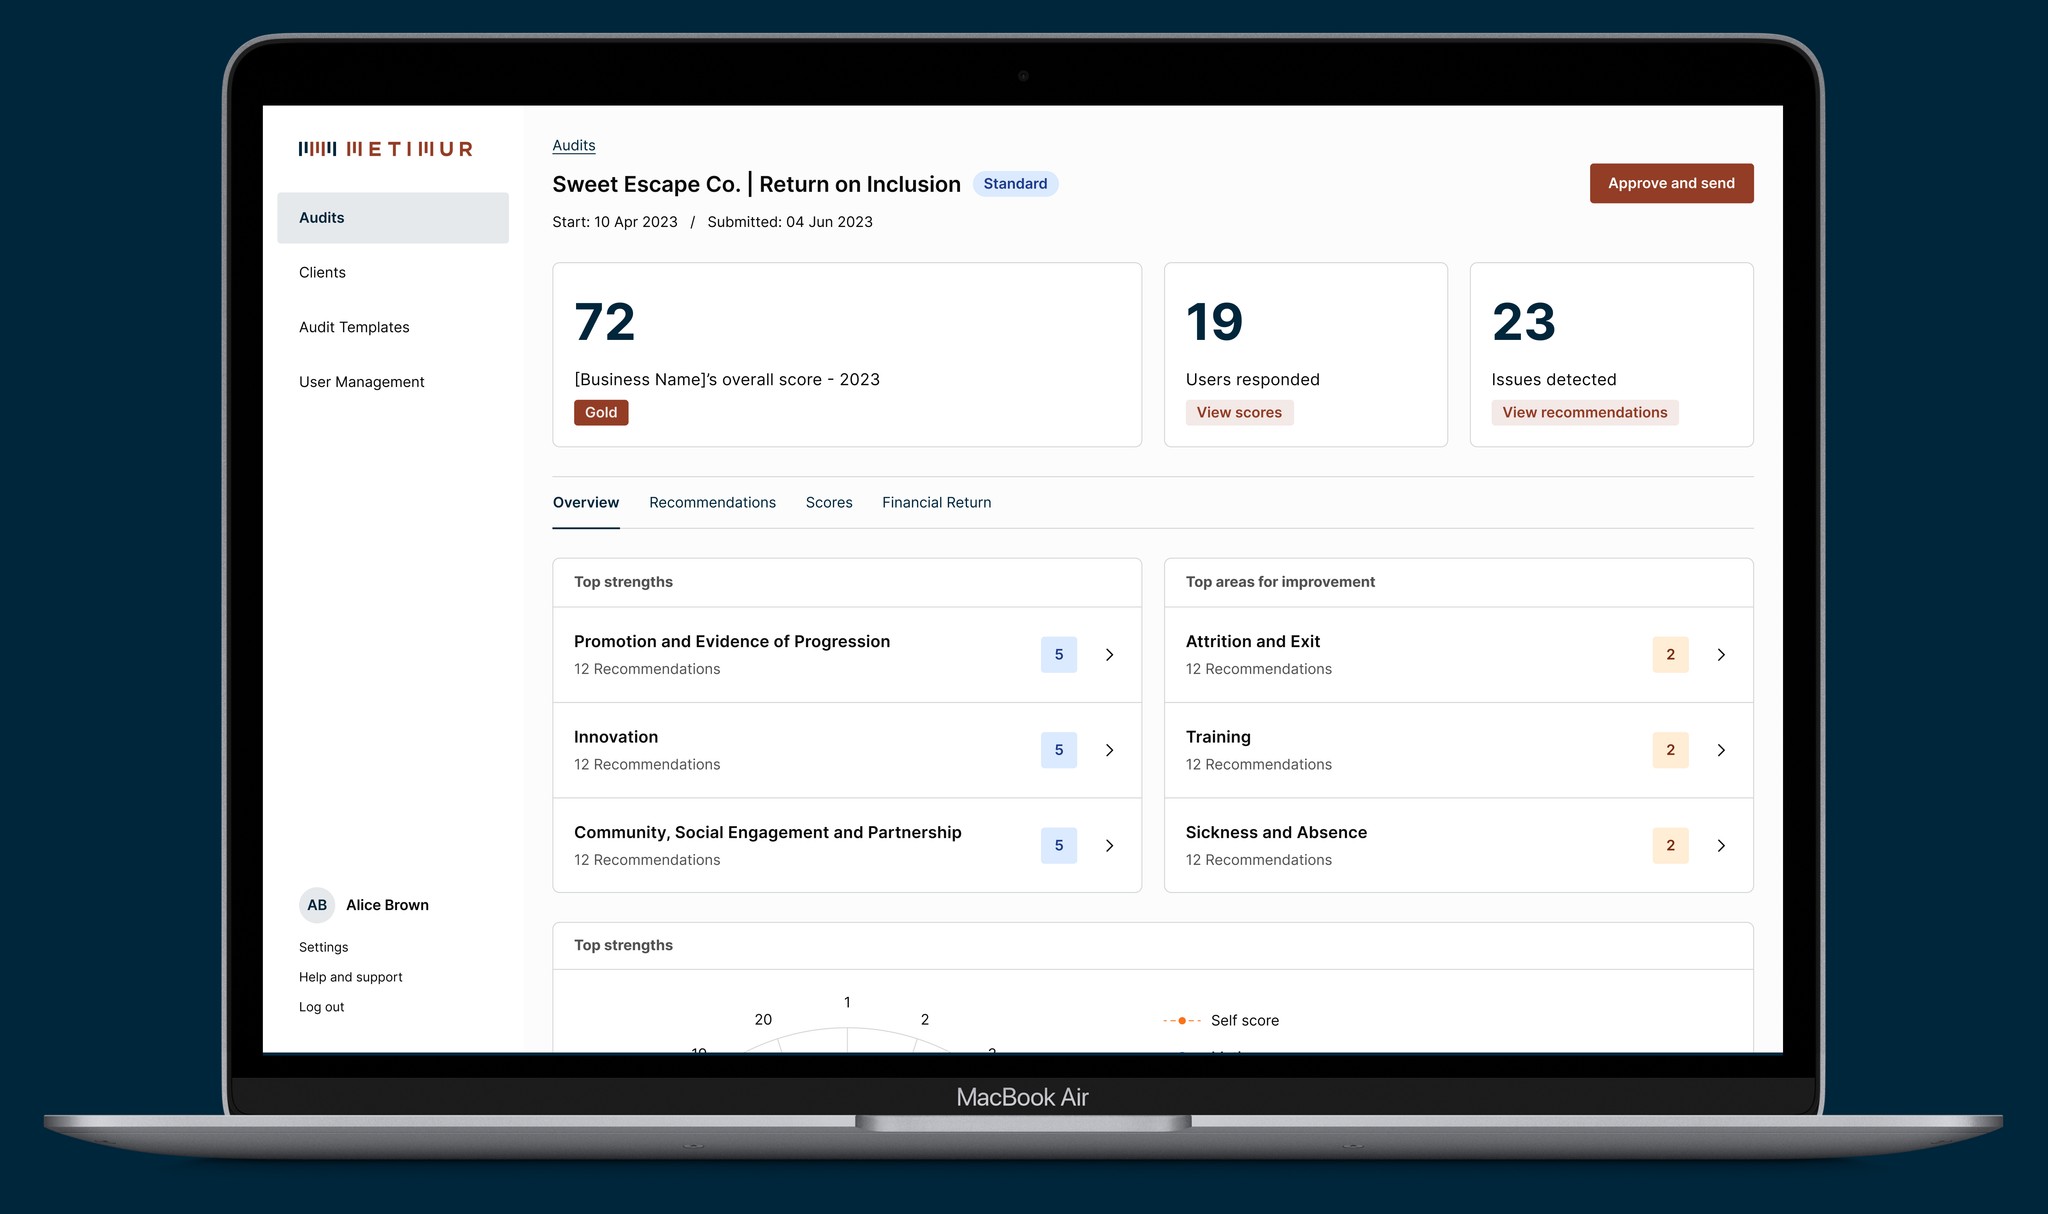
Task: Click the AB user avatar
Action: pos(317,905)
